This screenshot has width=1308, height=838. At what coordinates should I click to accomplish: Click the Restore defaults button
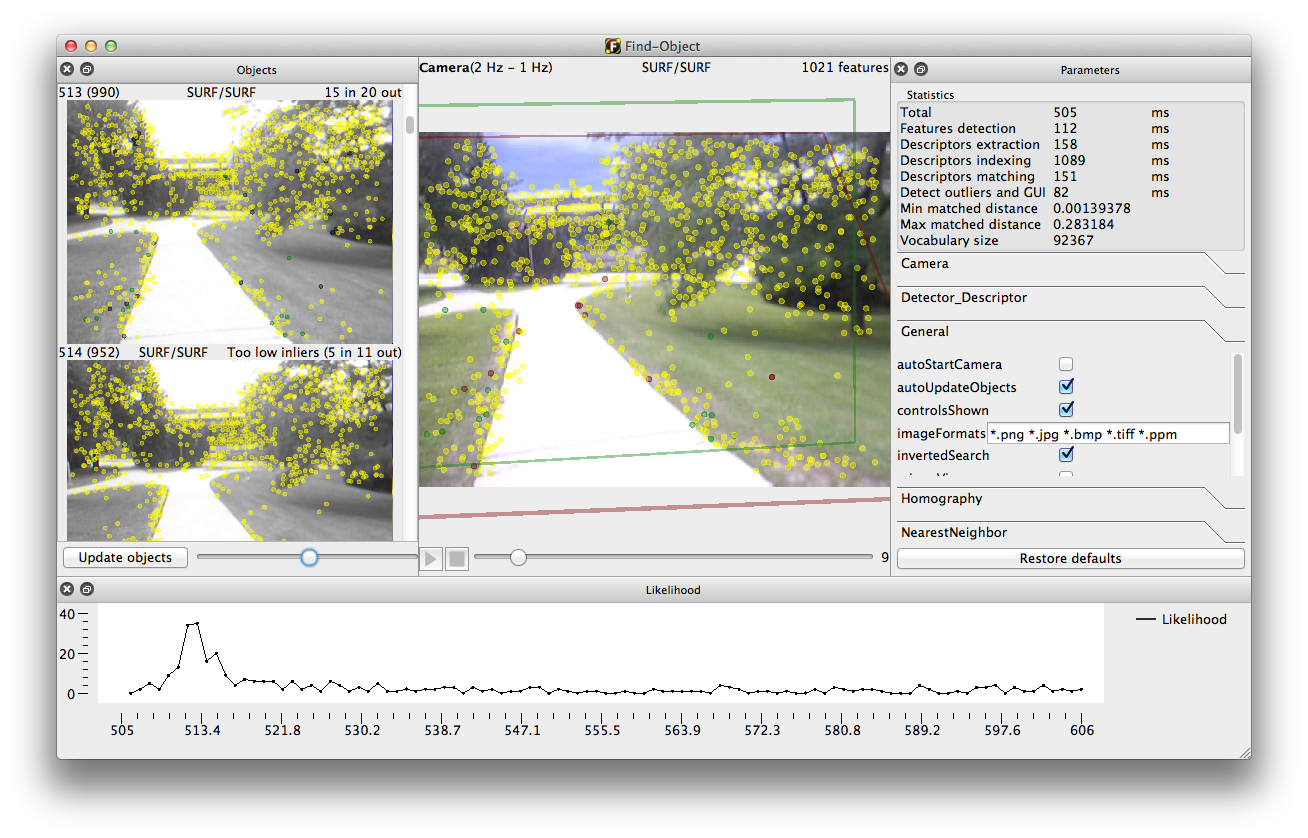tap(1070, 558)
